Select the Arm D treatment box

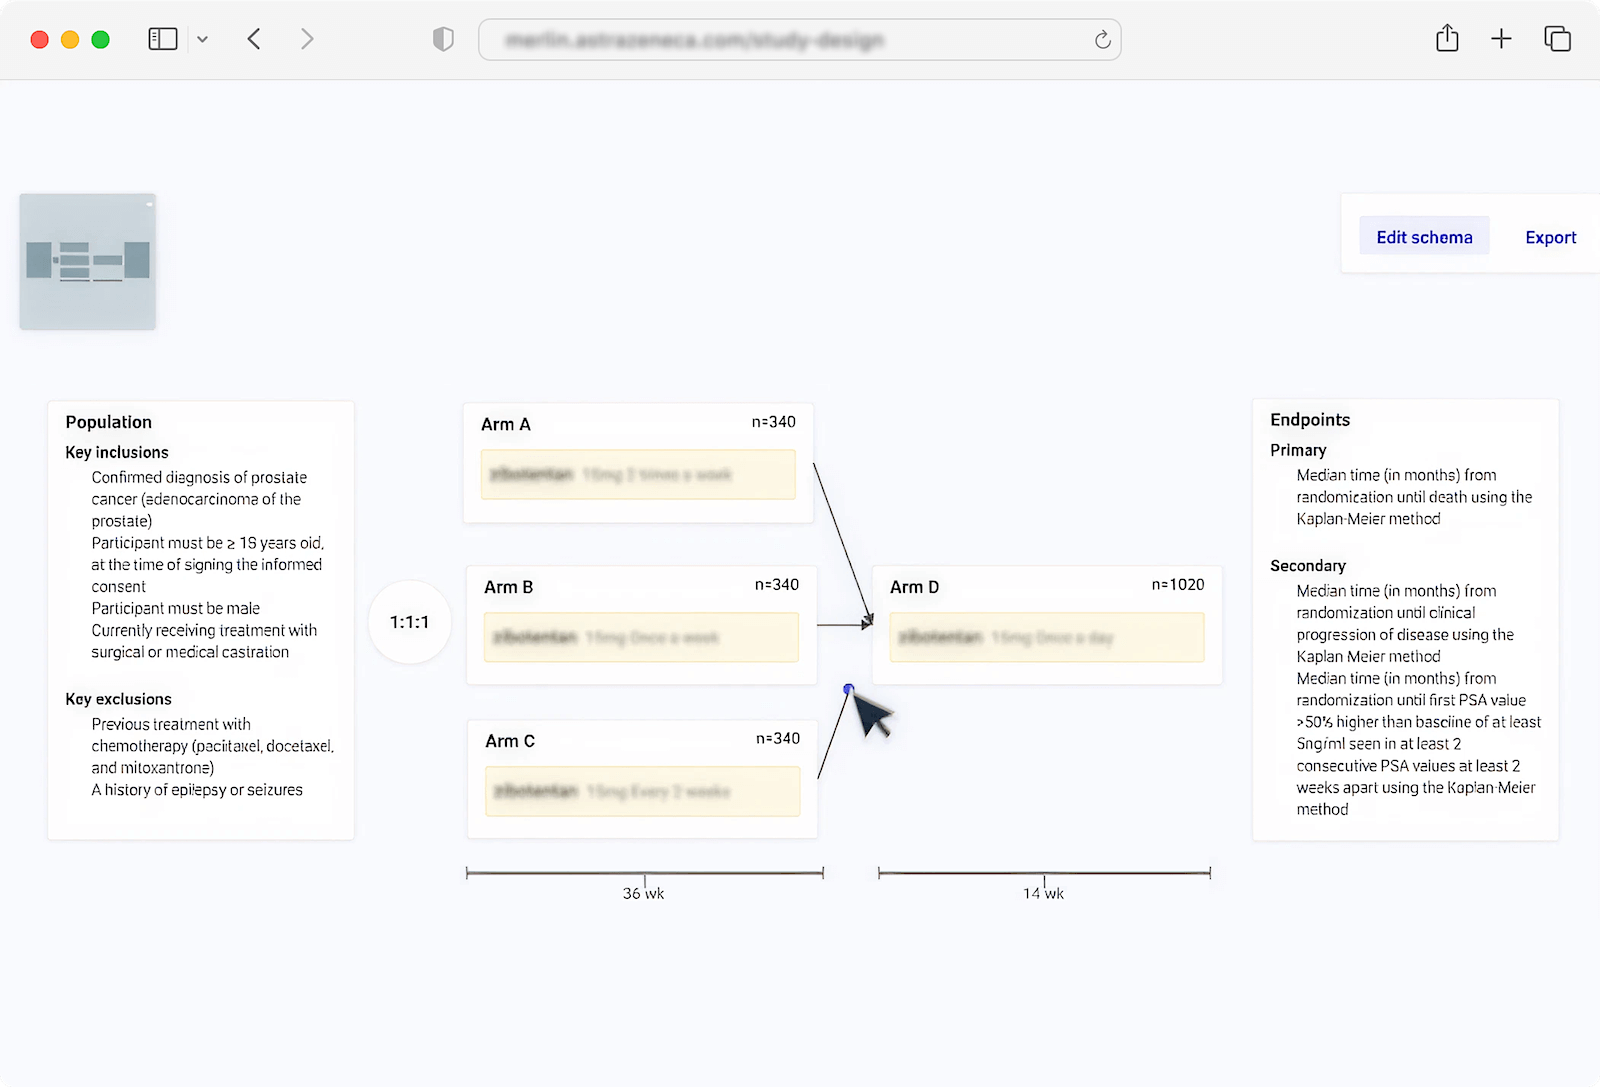(x=1046, y=637)
